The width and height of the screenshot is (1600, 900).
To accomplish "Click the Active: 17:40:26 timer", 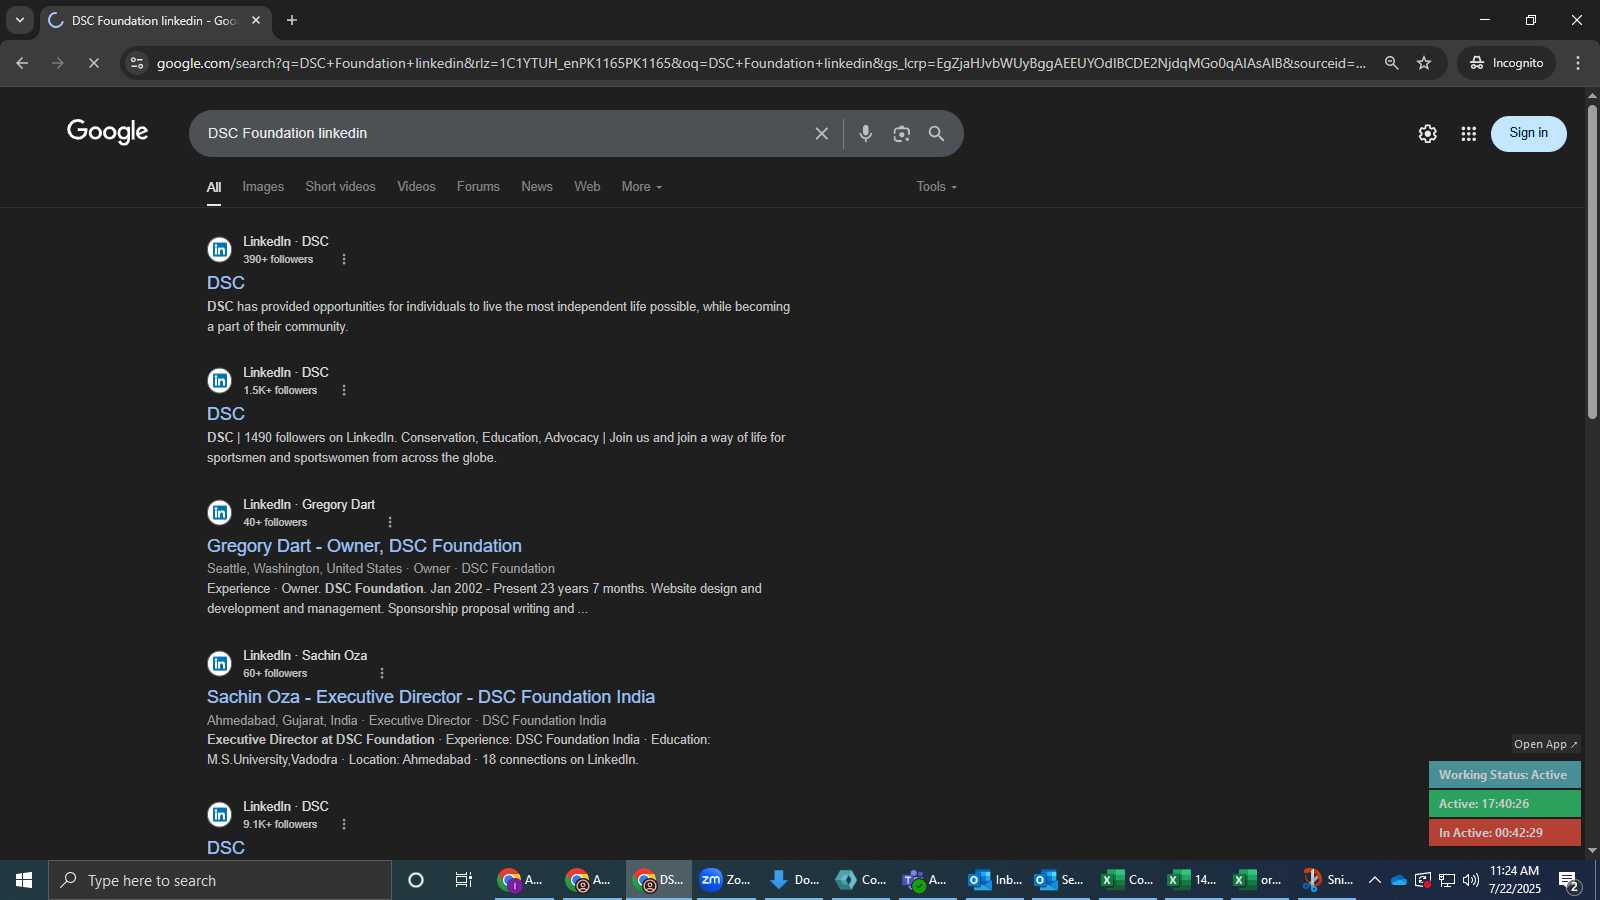I will (x=1504, y=804).
